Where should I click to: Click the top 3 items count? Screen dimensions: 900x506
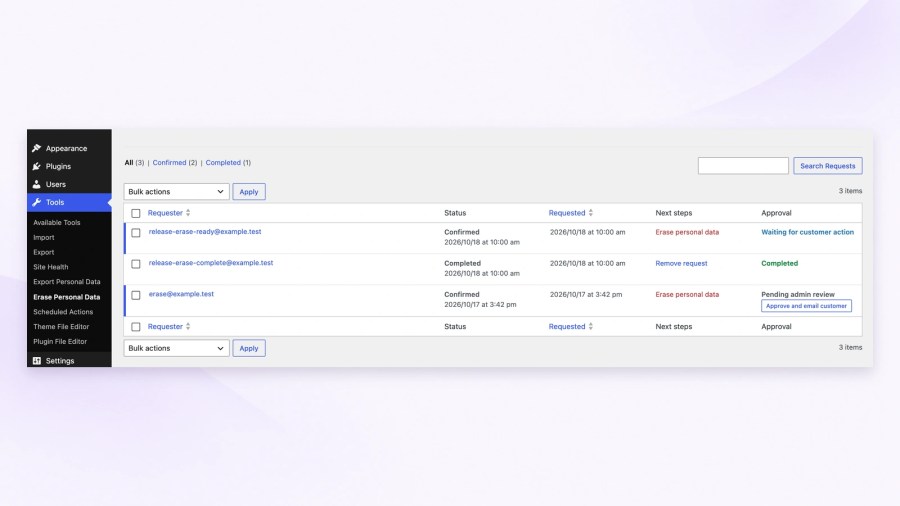point(850,191)
